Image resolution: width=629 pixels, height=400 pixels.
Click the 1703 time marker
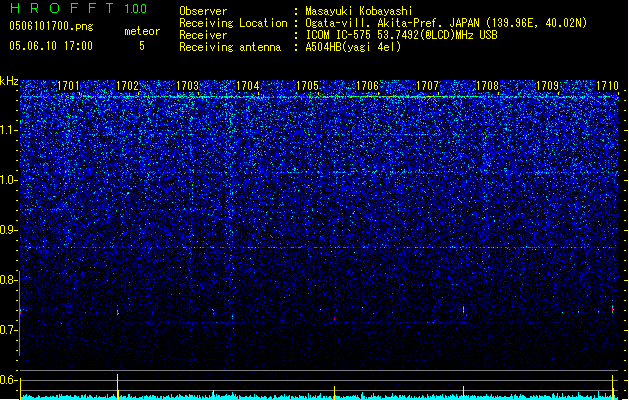[188, 86]
